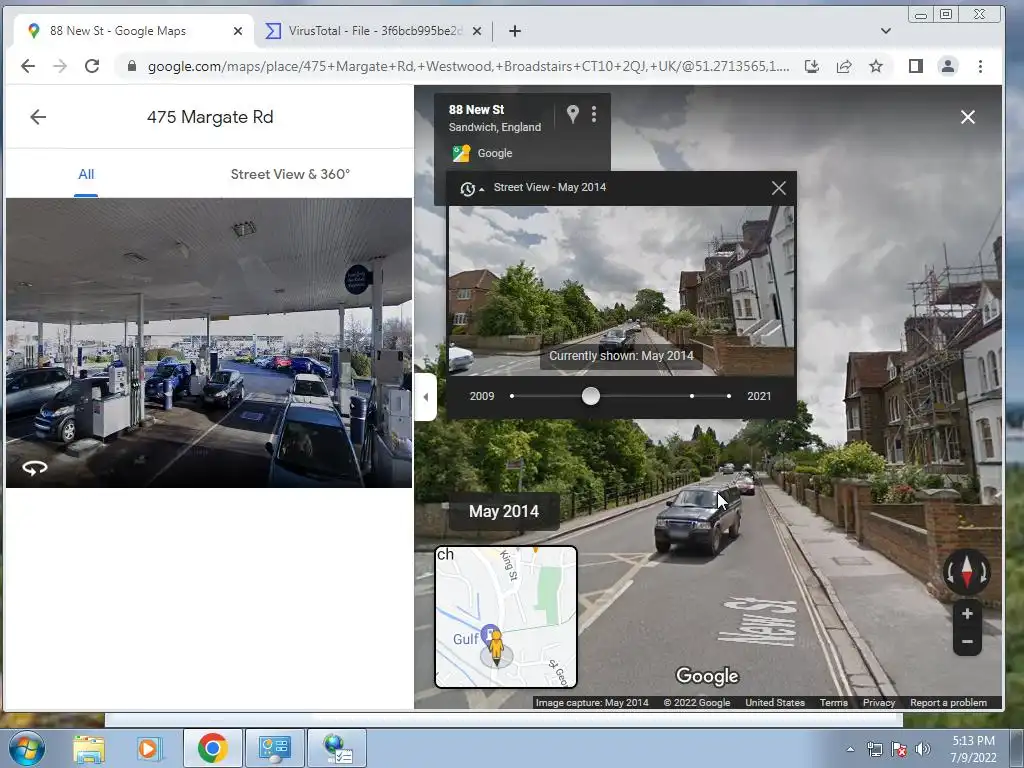Open the minimap in the Street View corner
1024x768 pixels.
[506, 616]
